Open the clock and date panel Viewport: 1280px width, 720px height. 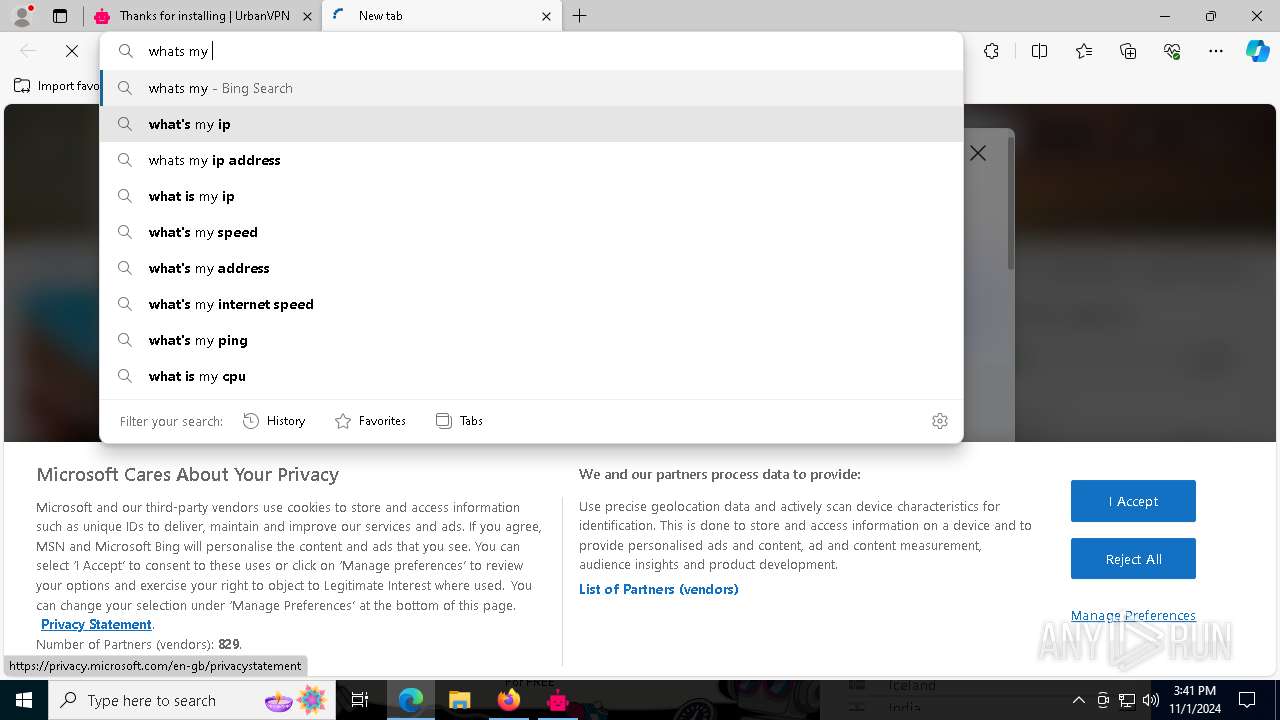point(1195,700)
